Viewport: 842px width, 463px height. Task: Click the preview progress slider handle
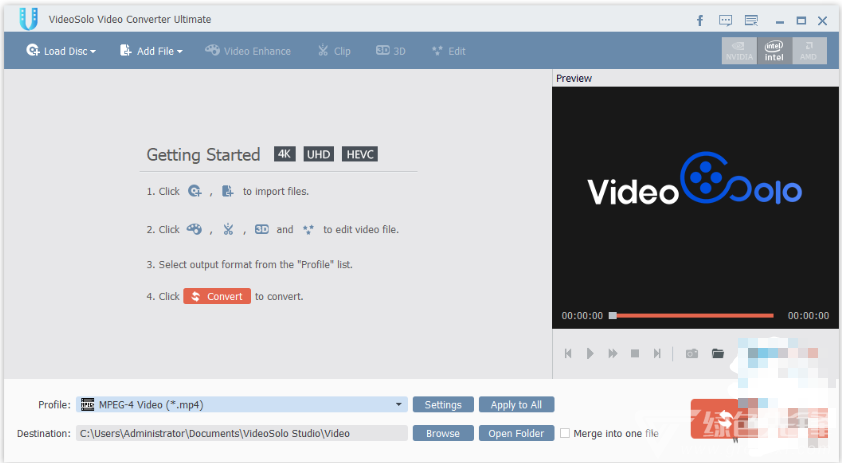pyautogui.click(x=613, y=315)
